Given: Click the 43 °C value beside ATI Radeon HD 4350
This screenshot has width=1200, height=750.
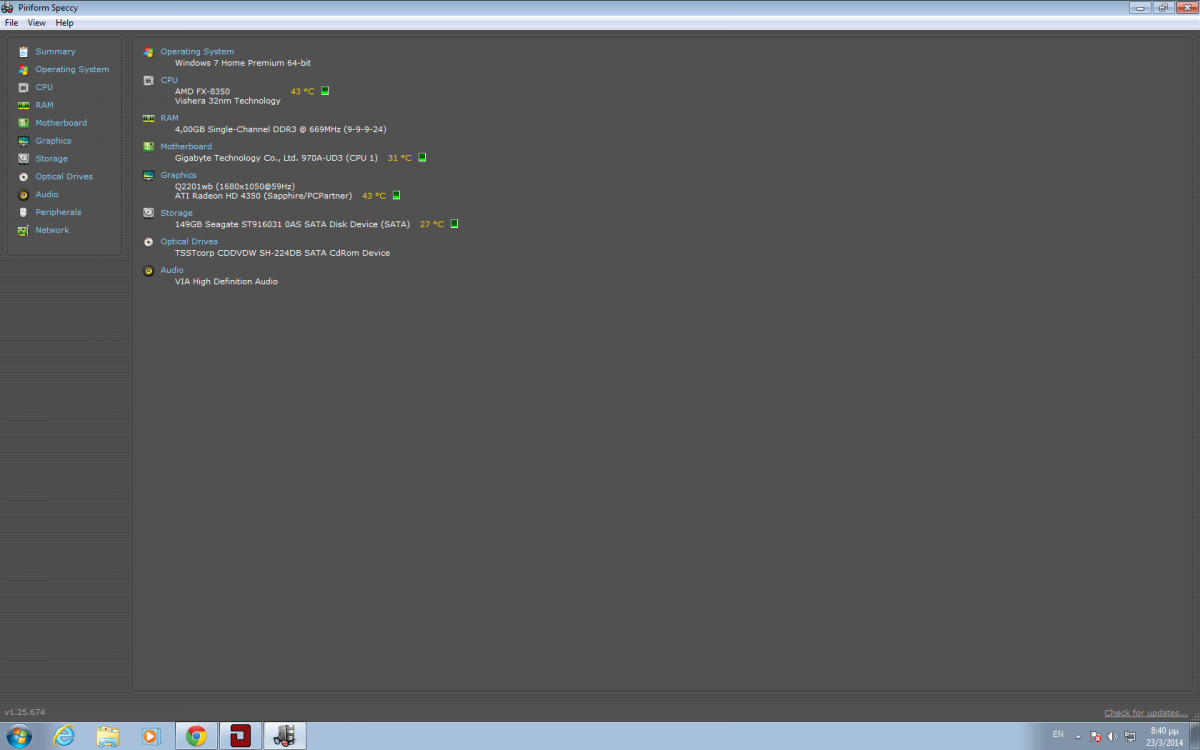Looking at the screenshot, I should tap(374, 196).
